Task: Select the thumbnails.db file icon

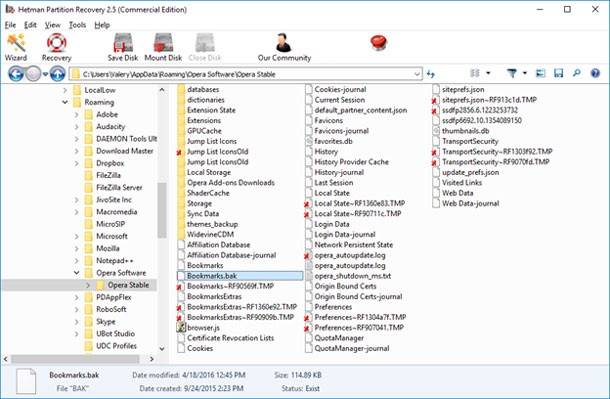Action: tap(436, 131)
